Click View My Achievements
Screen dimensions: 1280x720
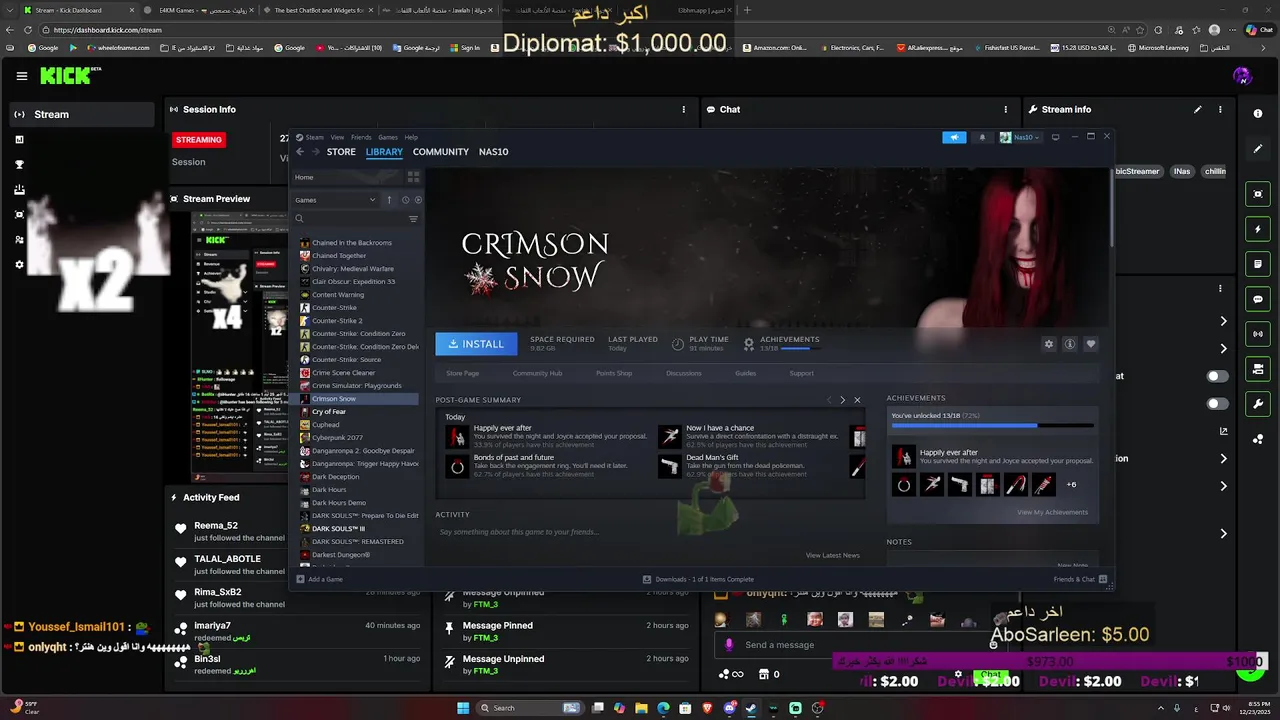coord(1052,512)
